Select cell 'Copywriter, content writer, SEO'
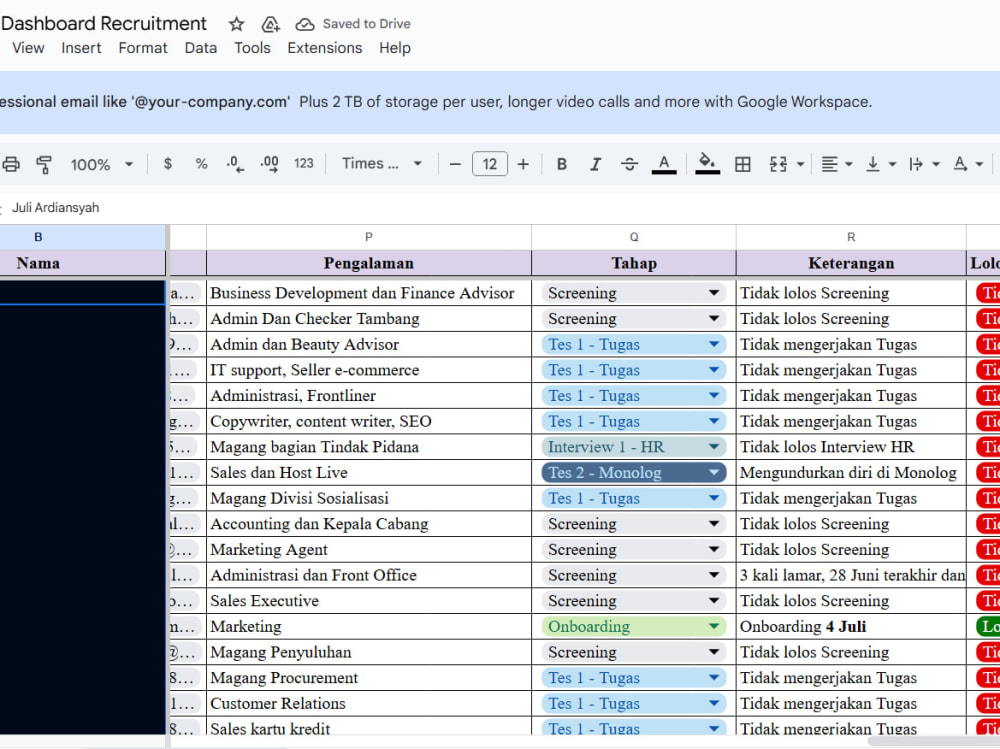The height and width of the screenshot is (749, 1000). point(369,422)
